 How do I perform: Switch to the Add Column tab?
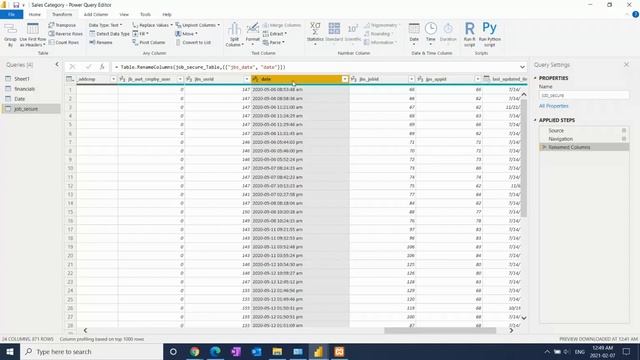click(x=96, y=14)
